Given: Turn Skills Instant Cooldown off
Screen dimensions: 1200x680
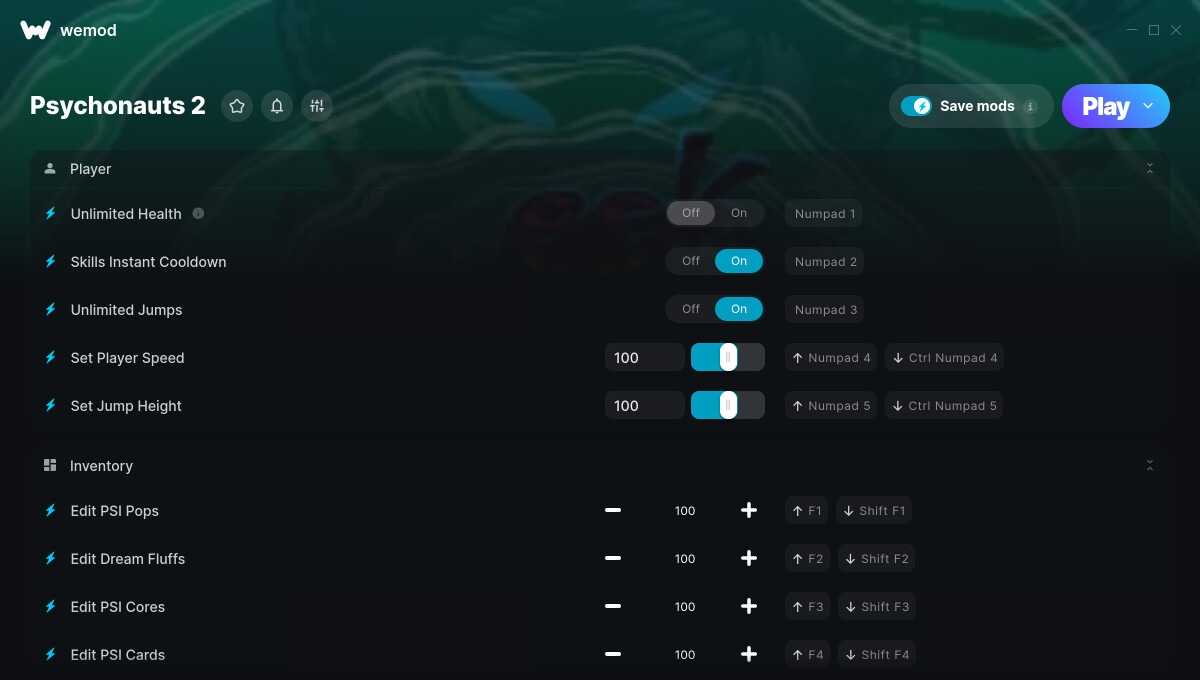Looking at the screenshot, I should click(x=691, y=261).
